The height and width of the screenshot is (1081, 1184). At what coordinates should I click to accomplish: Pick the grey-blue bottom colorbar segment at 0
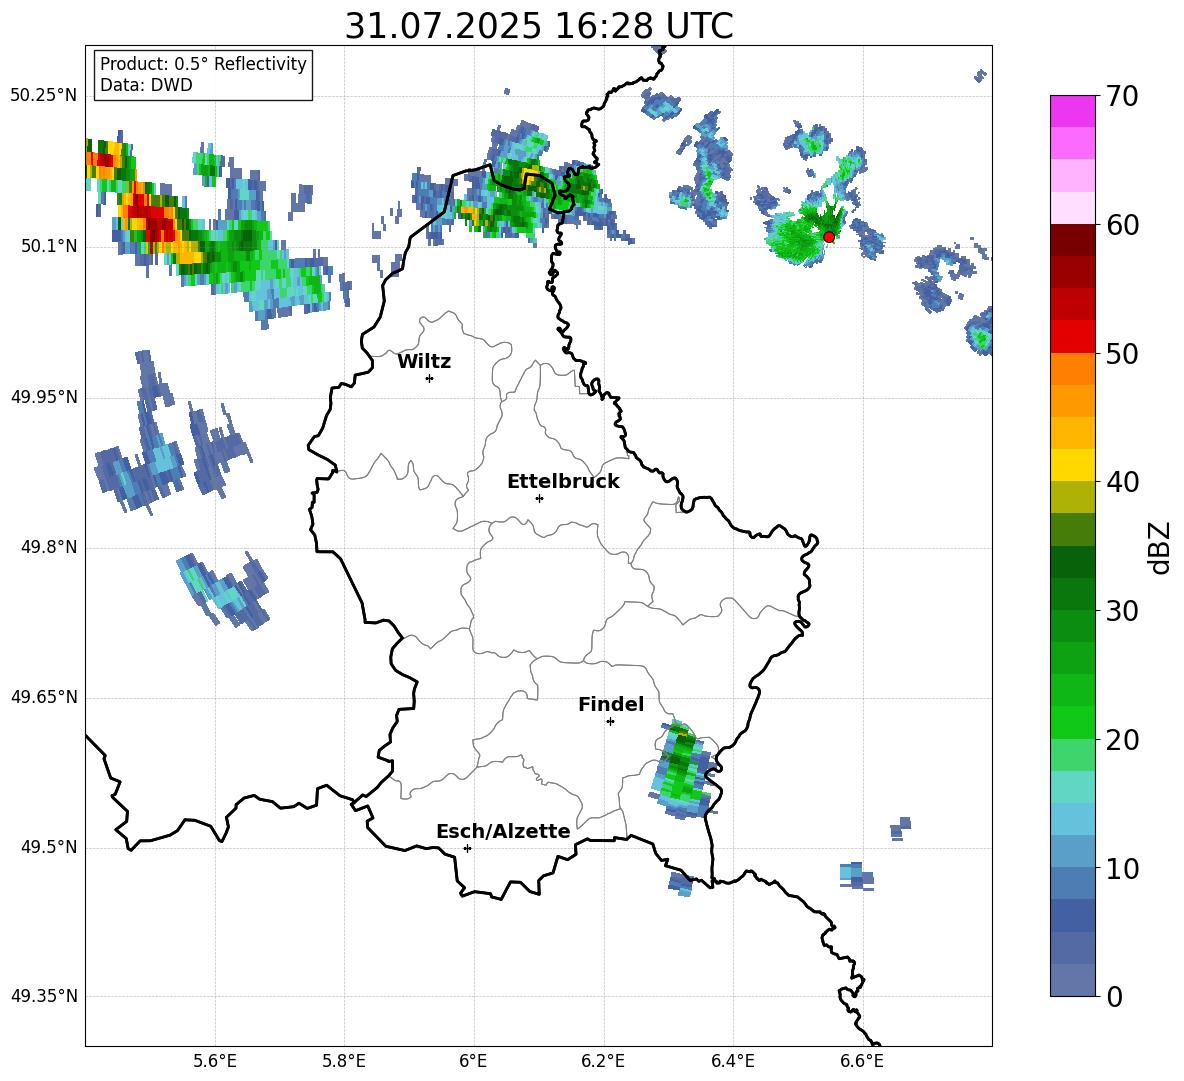(x=1072, y=980)
